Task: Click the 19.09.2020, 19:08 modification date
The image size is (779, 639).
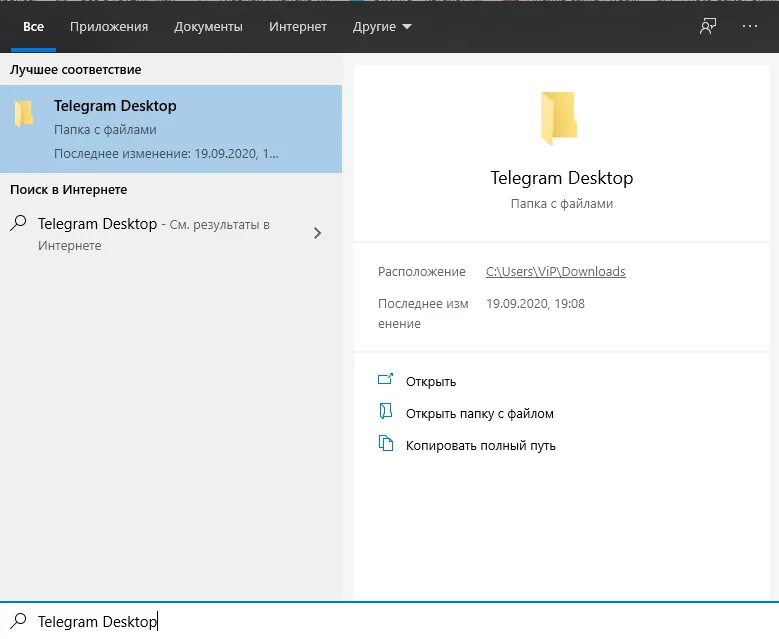Action: [535, 304]
